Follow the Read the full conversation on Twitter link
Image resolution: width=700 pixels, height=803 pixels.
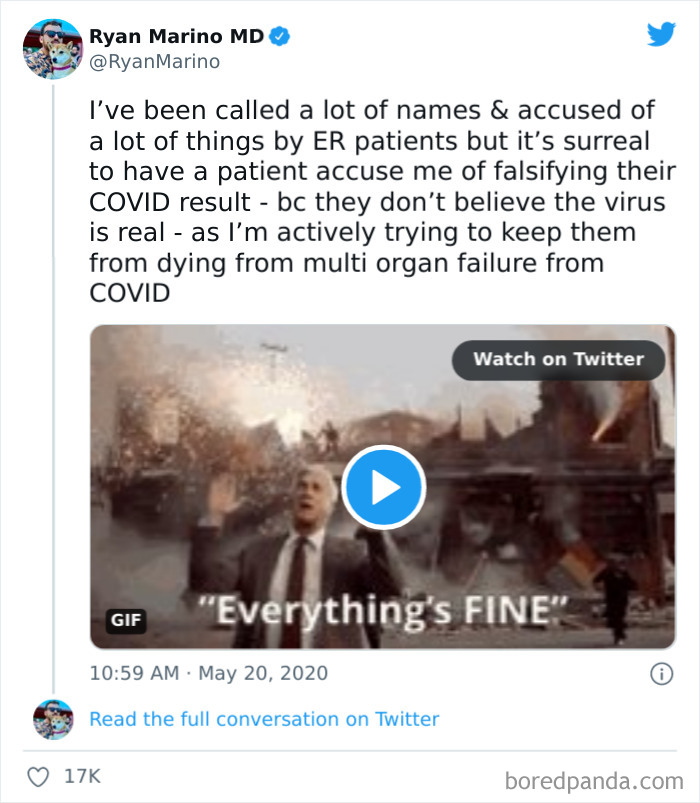click(264, 719)
